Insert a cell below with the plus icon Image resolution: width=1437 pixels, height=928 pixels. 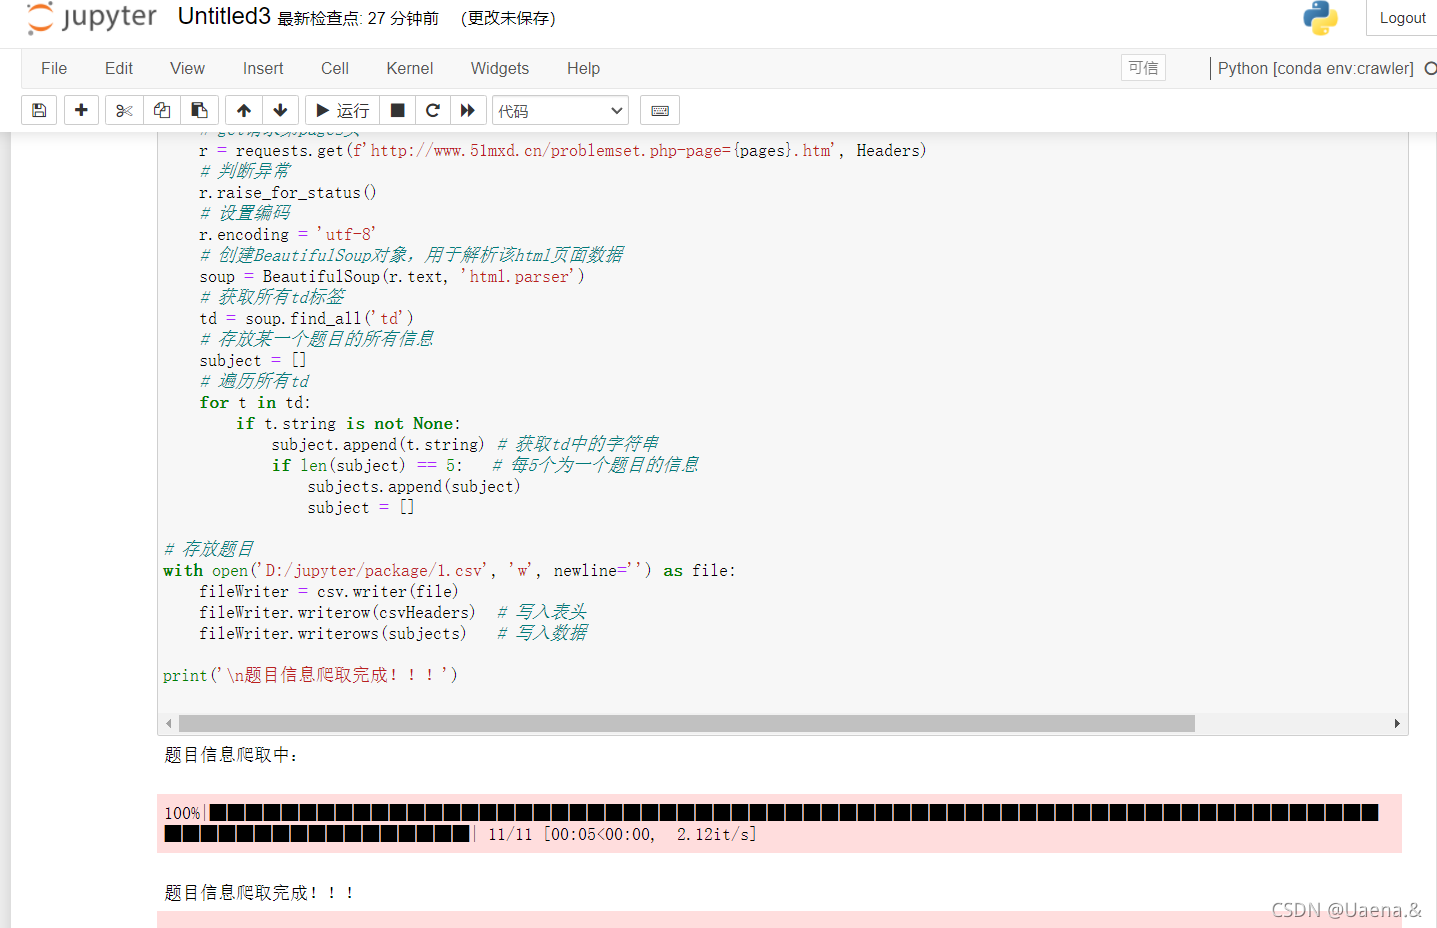[x=81, y=110]
